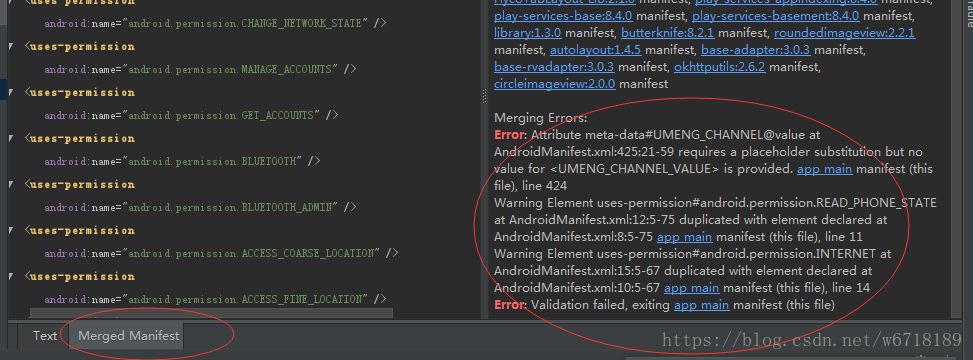Screen dimensions: 973x360
Task: Go to the base-adapter:3.0.3 manifest
Action: click(756, 49)
